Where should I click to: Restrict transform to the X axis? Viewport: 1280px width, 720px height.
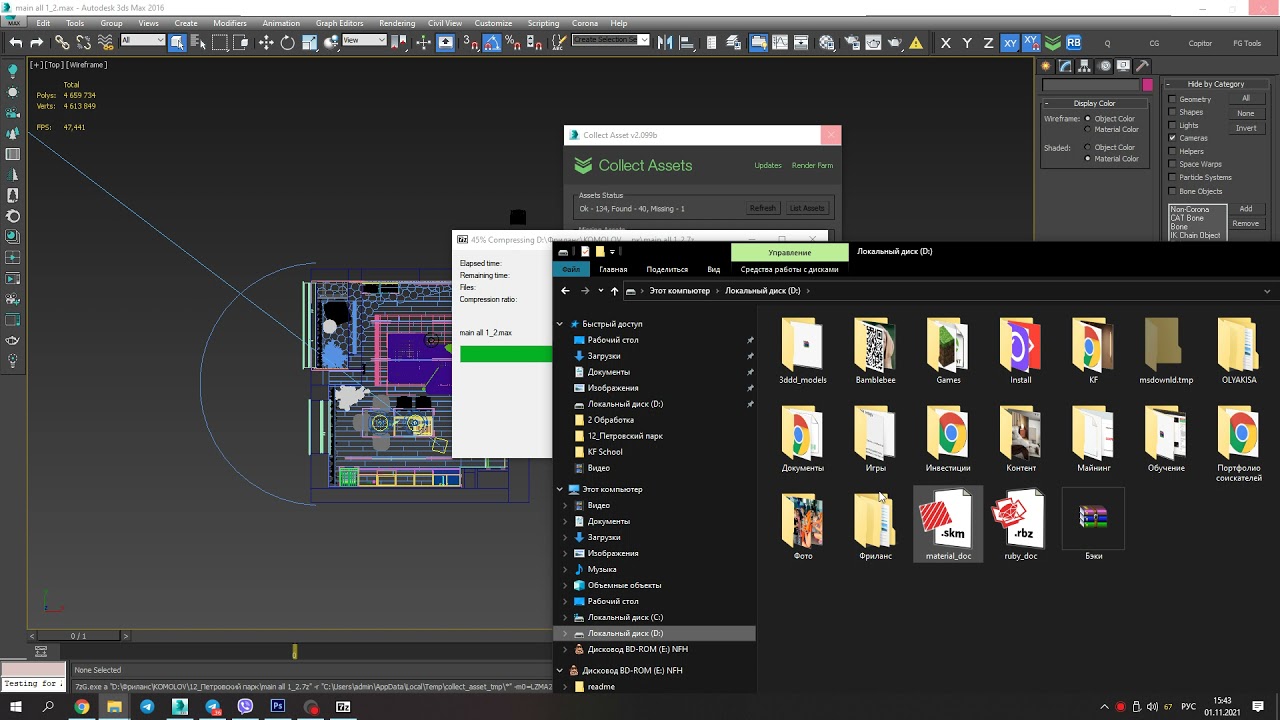[946, 43]
